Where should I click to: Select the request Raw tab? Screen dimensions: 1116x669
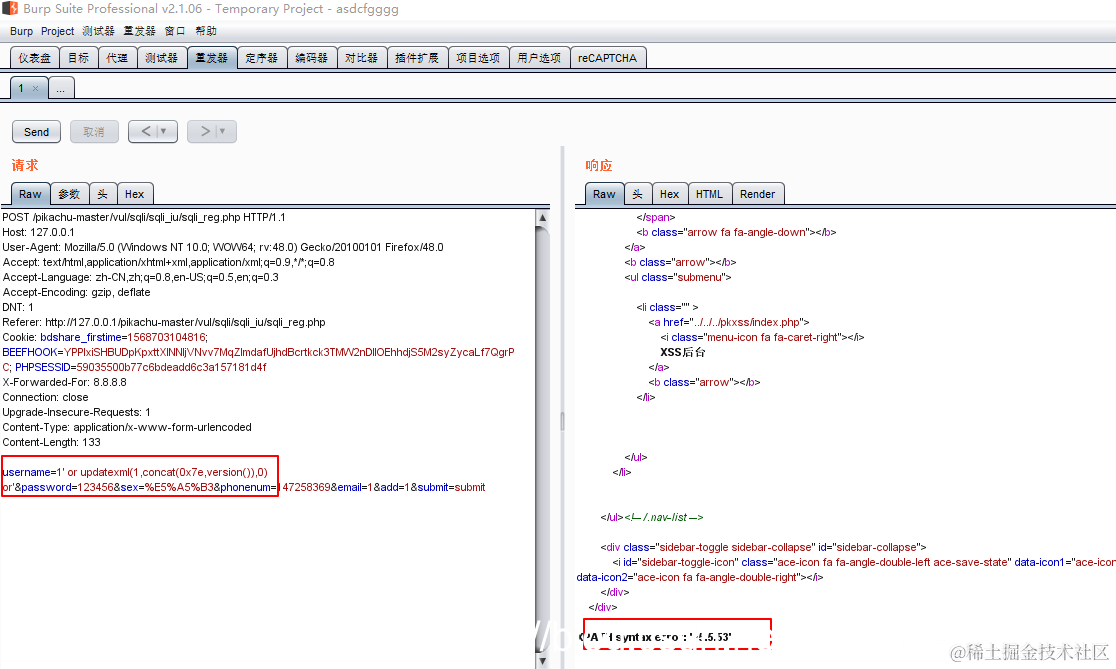point(30,194)
